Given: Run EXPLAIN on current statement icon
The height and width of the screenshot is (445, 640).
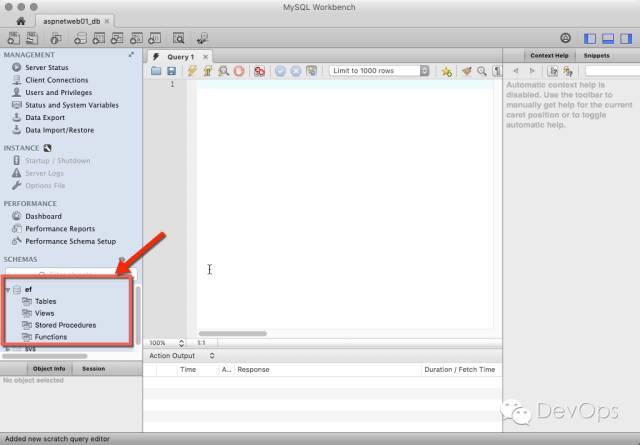Looking at the screenshot, I should pyautogui.click(x=223, y=71).
